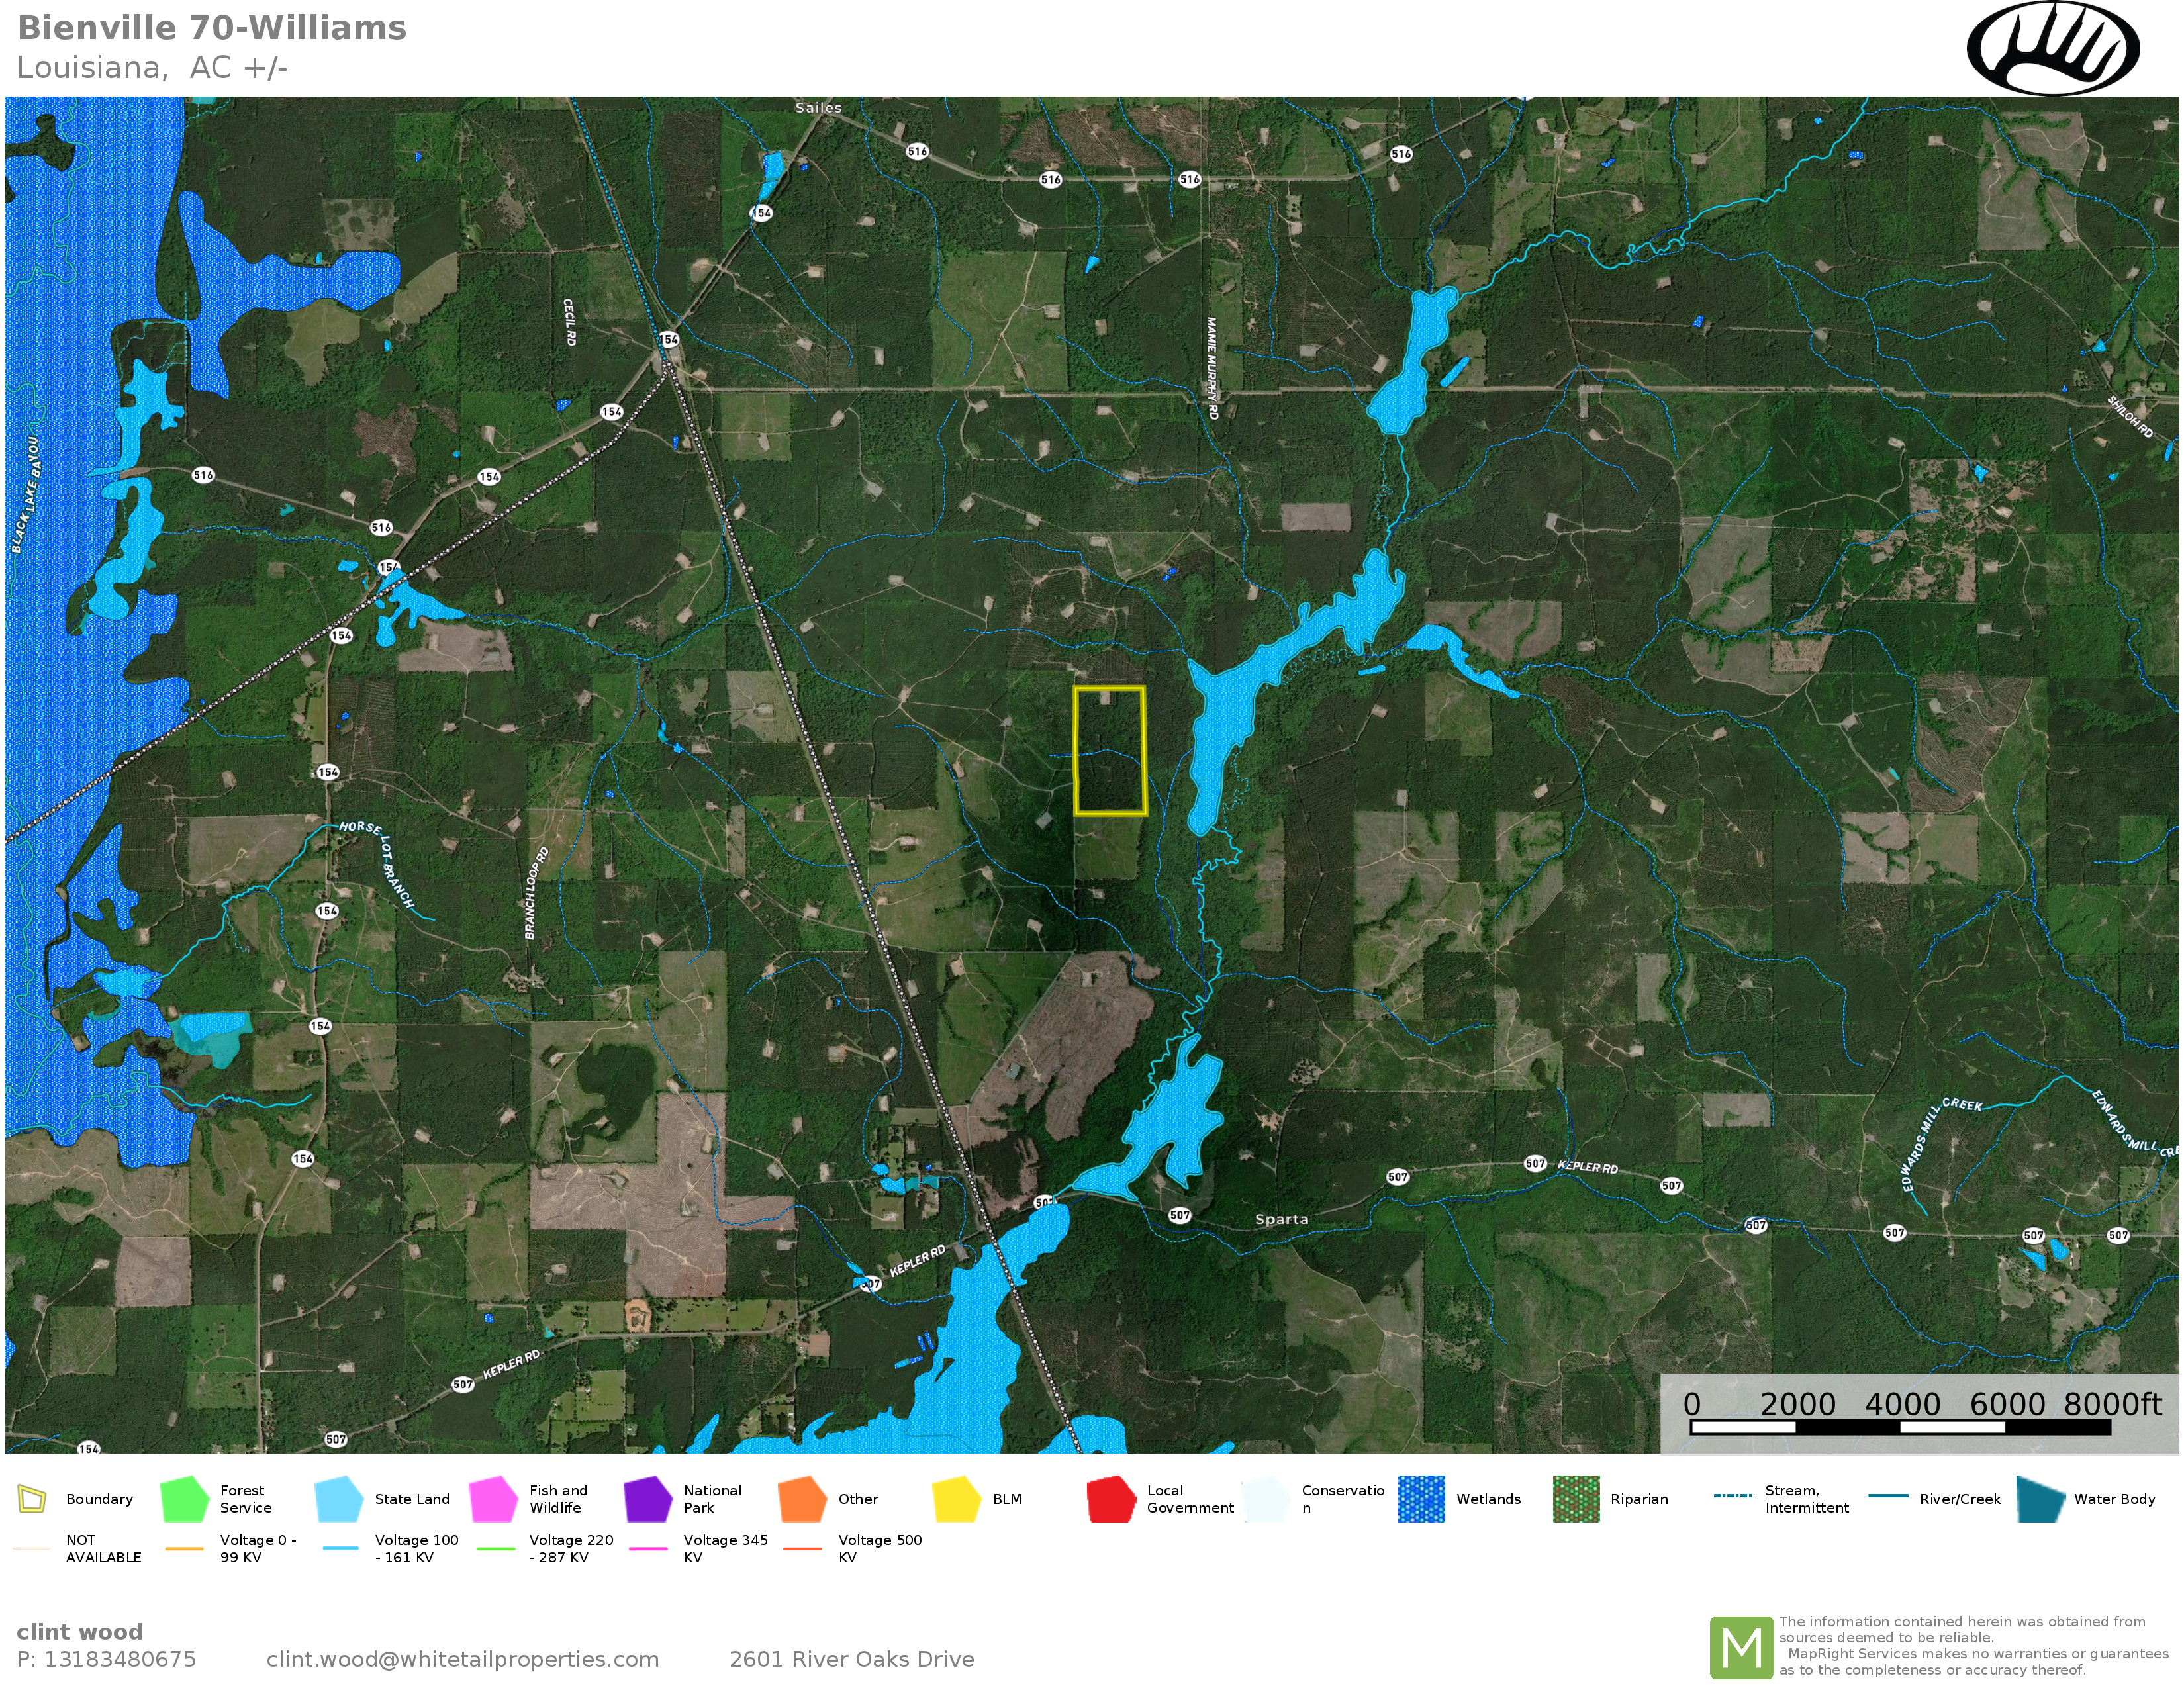The height and width of the screenshot is (1688, 2184).
Task: Click the Forest Service green legend swatch
Action: pos(184,1499)
